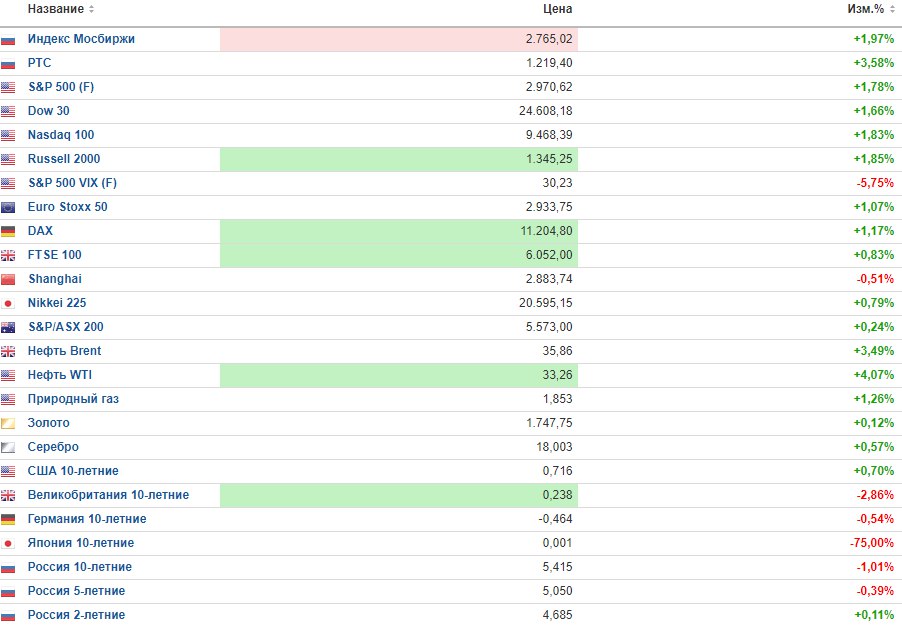The width and height of the screenshot is (902, 628).
Task: Click the Australian flag beside S&P/ASX 200
Action: tap(8, 327)
